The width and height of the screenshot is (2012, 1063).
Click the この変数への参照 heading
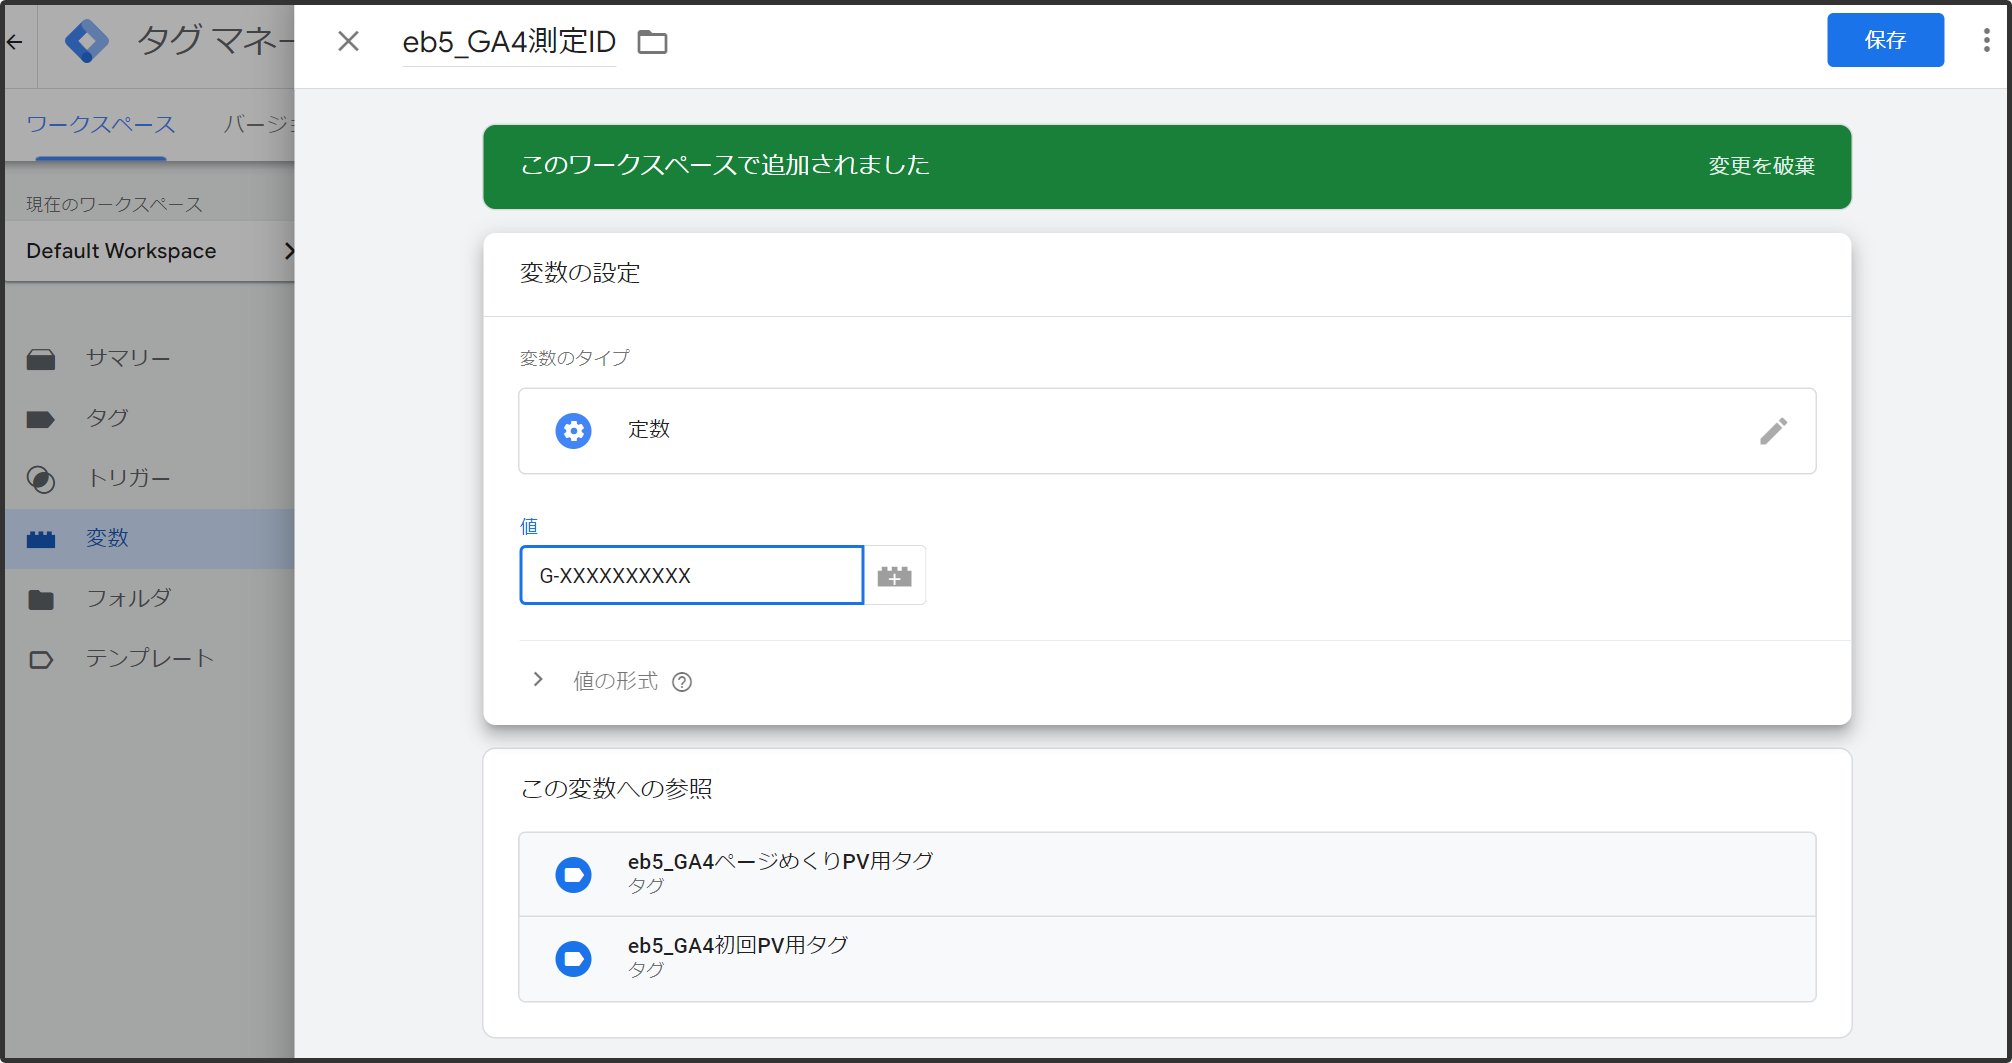pos(616,789)
